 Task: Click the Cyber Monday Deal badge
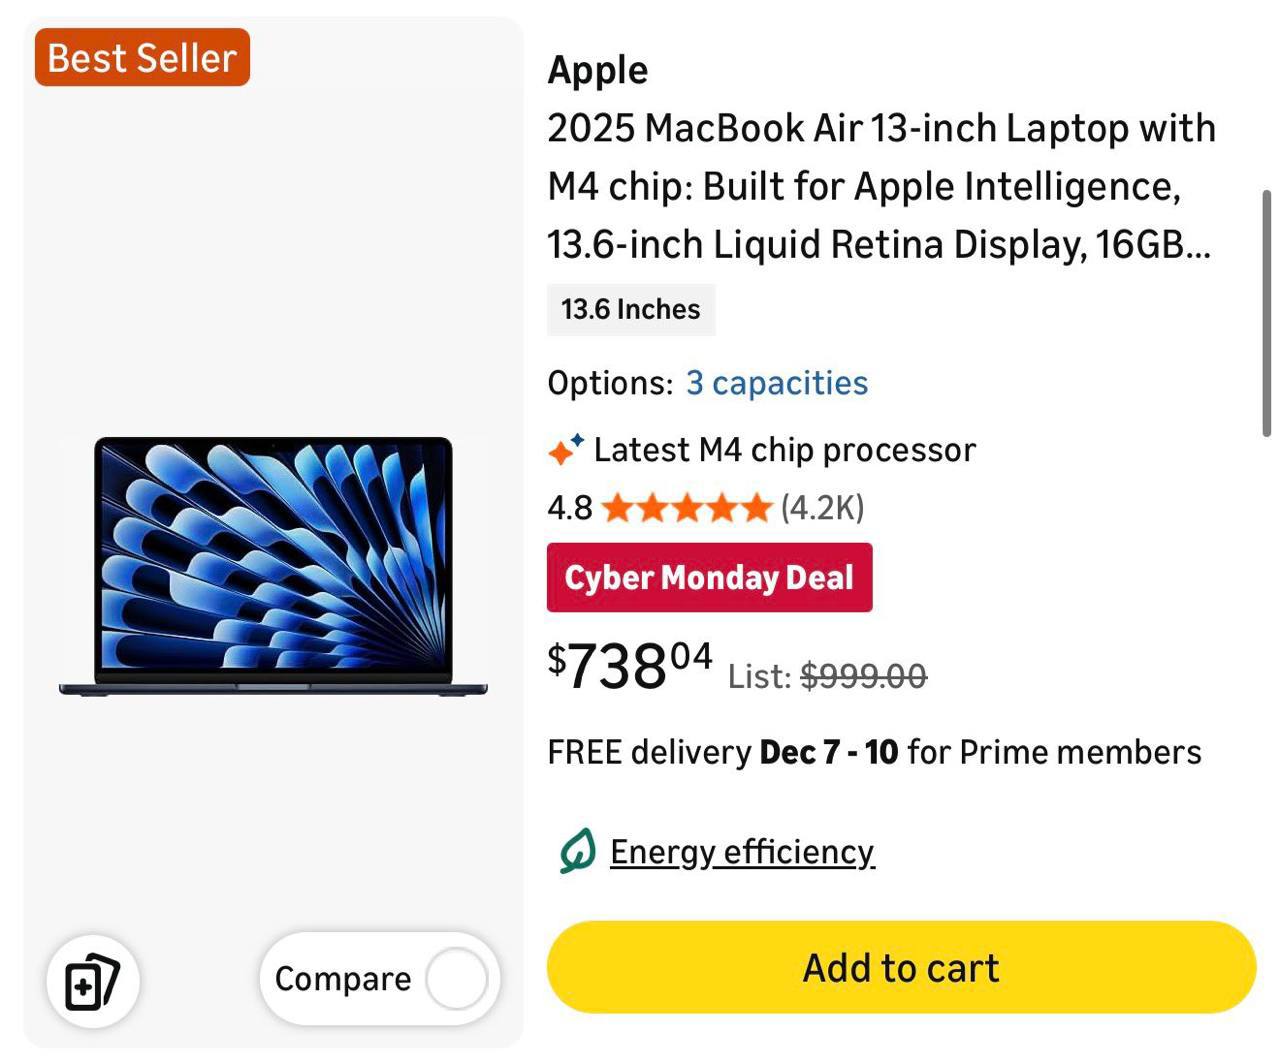tap(709, 577)
